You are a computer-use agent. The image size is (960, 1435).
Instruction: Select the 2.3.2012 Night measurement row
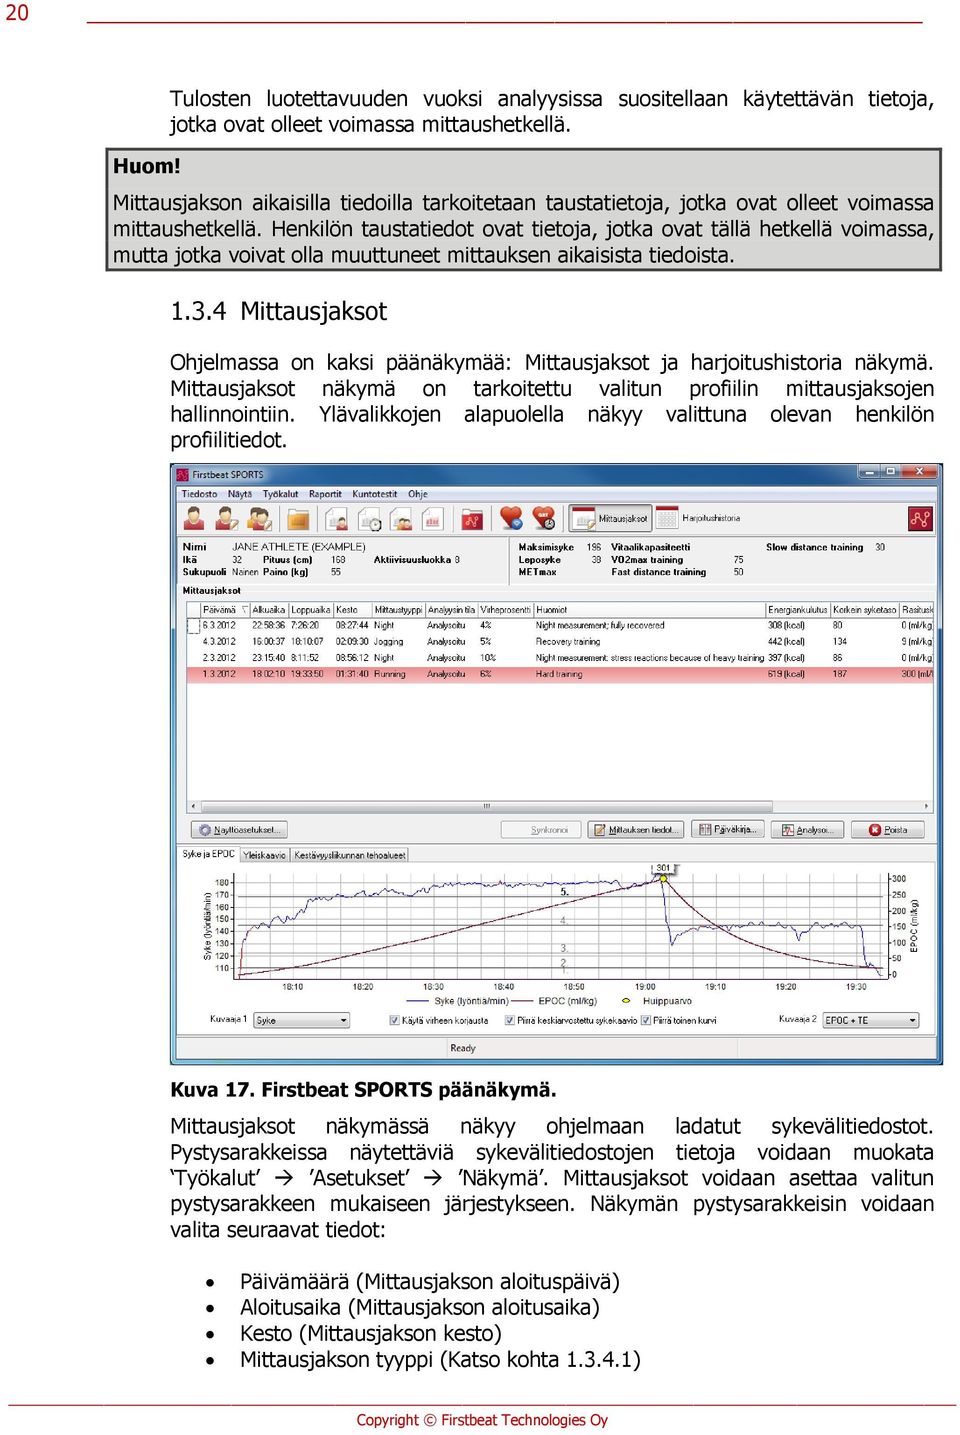tap(561, 658)
